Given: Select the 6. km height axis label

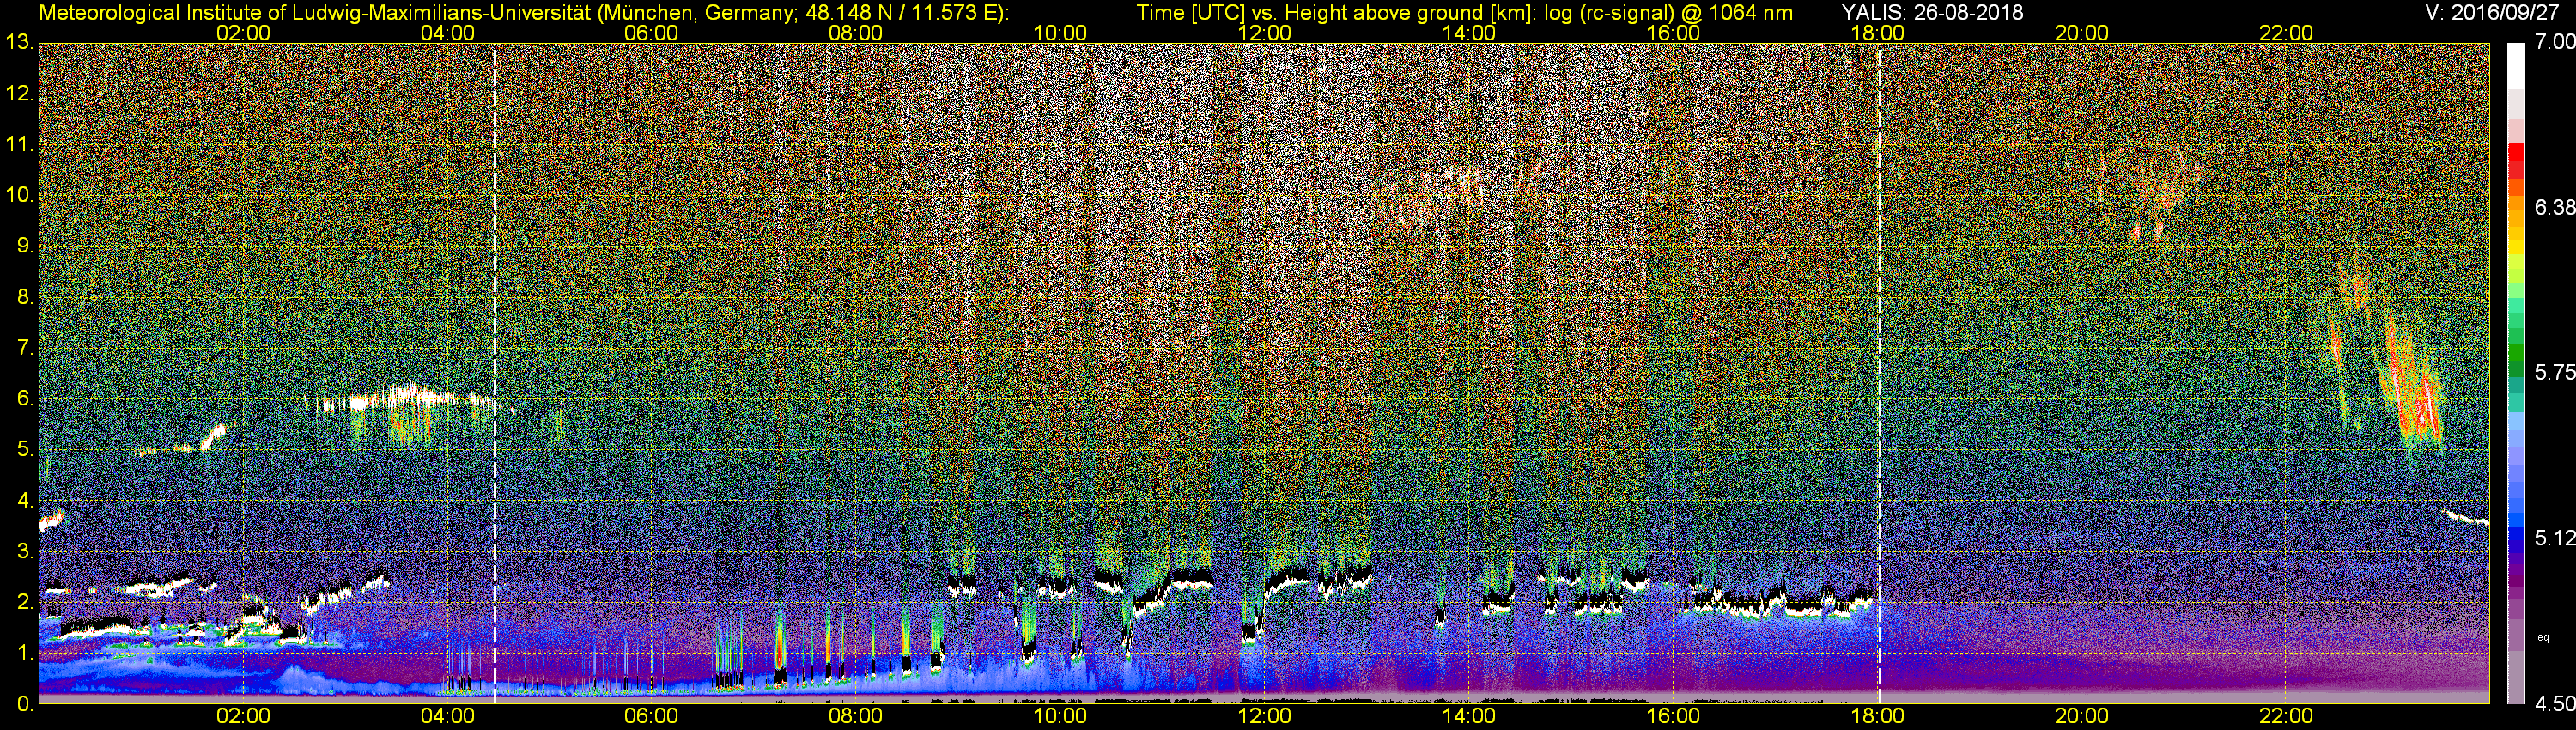Looking at the screenshot, I should [24, 398].
